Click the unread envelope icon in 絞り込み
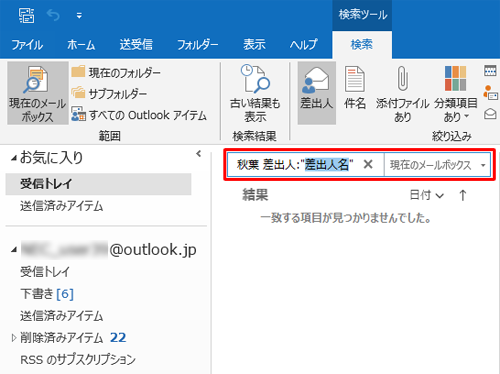Image resolution: width=500 pixels, height=374 pixels. point(490,114)
